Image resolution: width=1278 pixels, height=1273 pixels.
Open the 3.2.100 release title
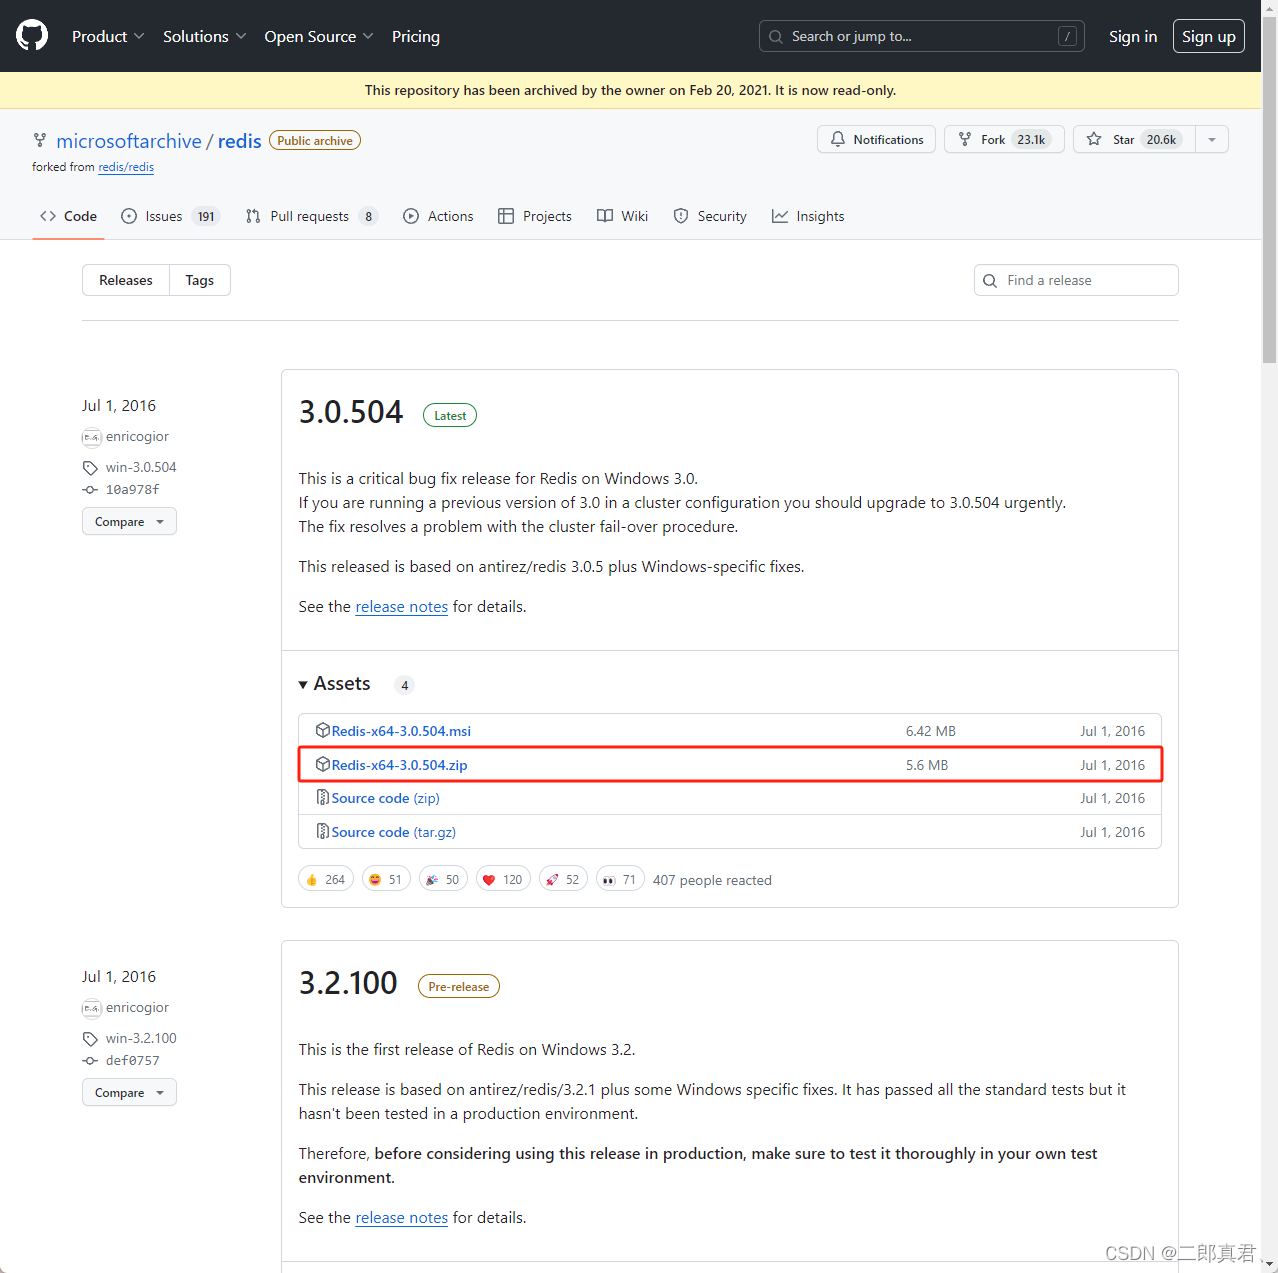click(348, 983)
